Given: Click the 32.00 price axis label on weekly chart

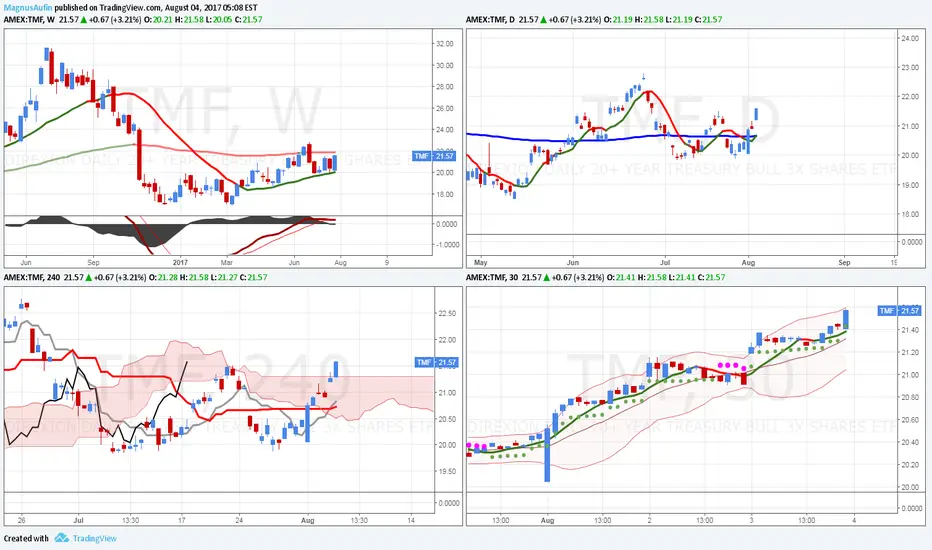Looking at the screenshot, I should [x=445, y=44].
